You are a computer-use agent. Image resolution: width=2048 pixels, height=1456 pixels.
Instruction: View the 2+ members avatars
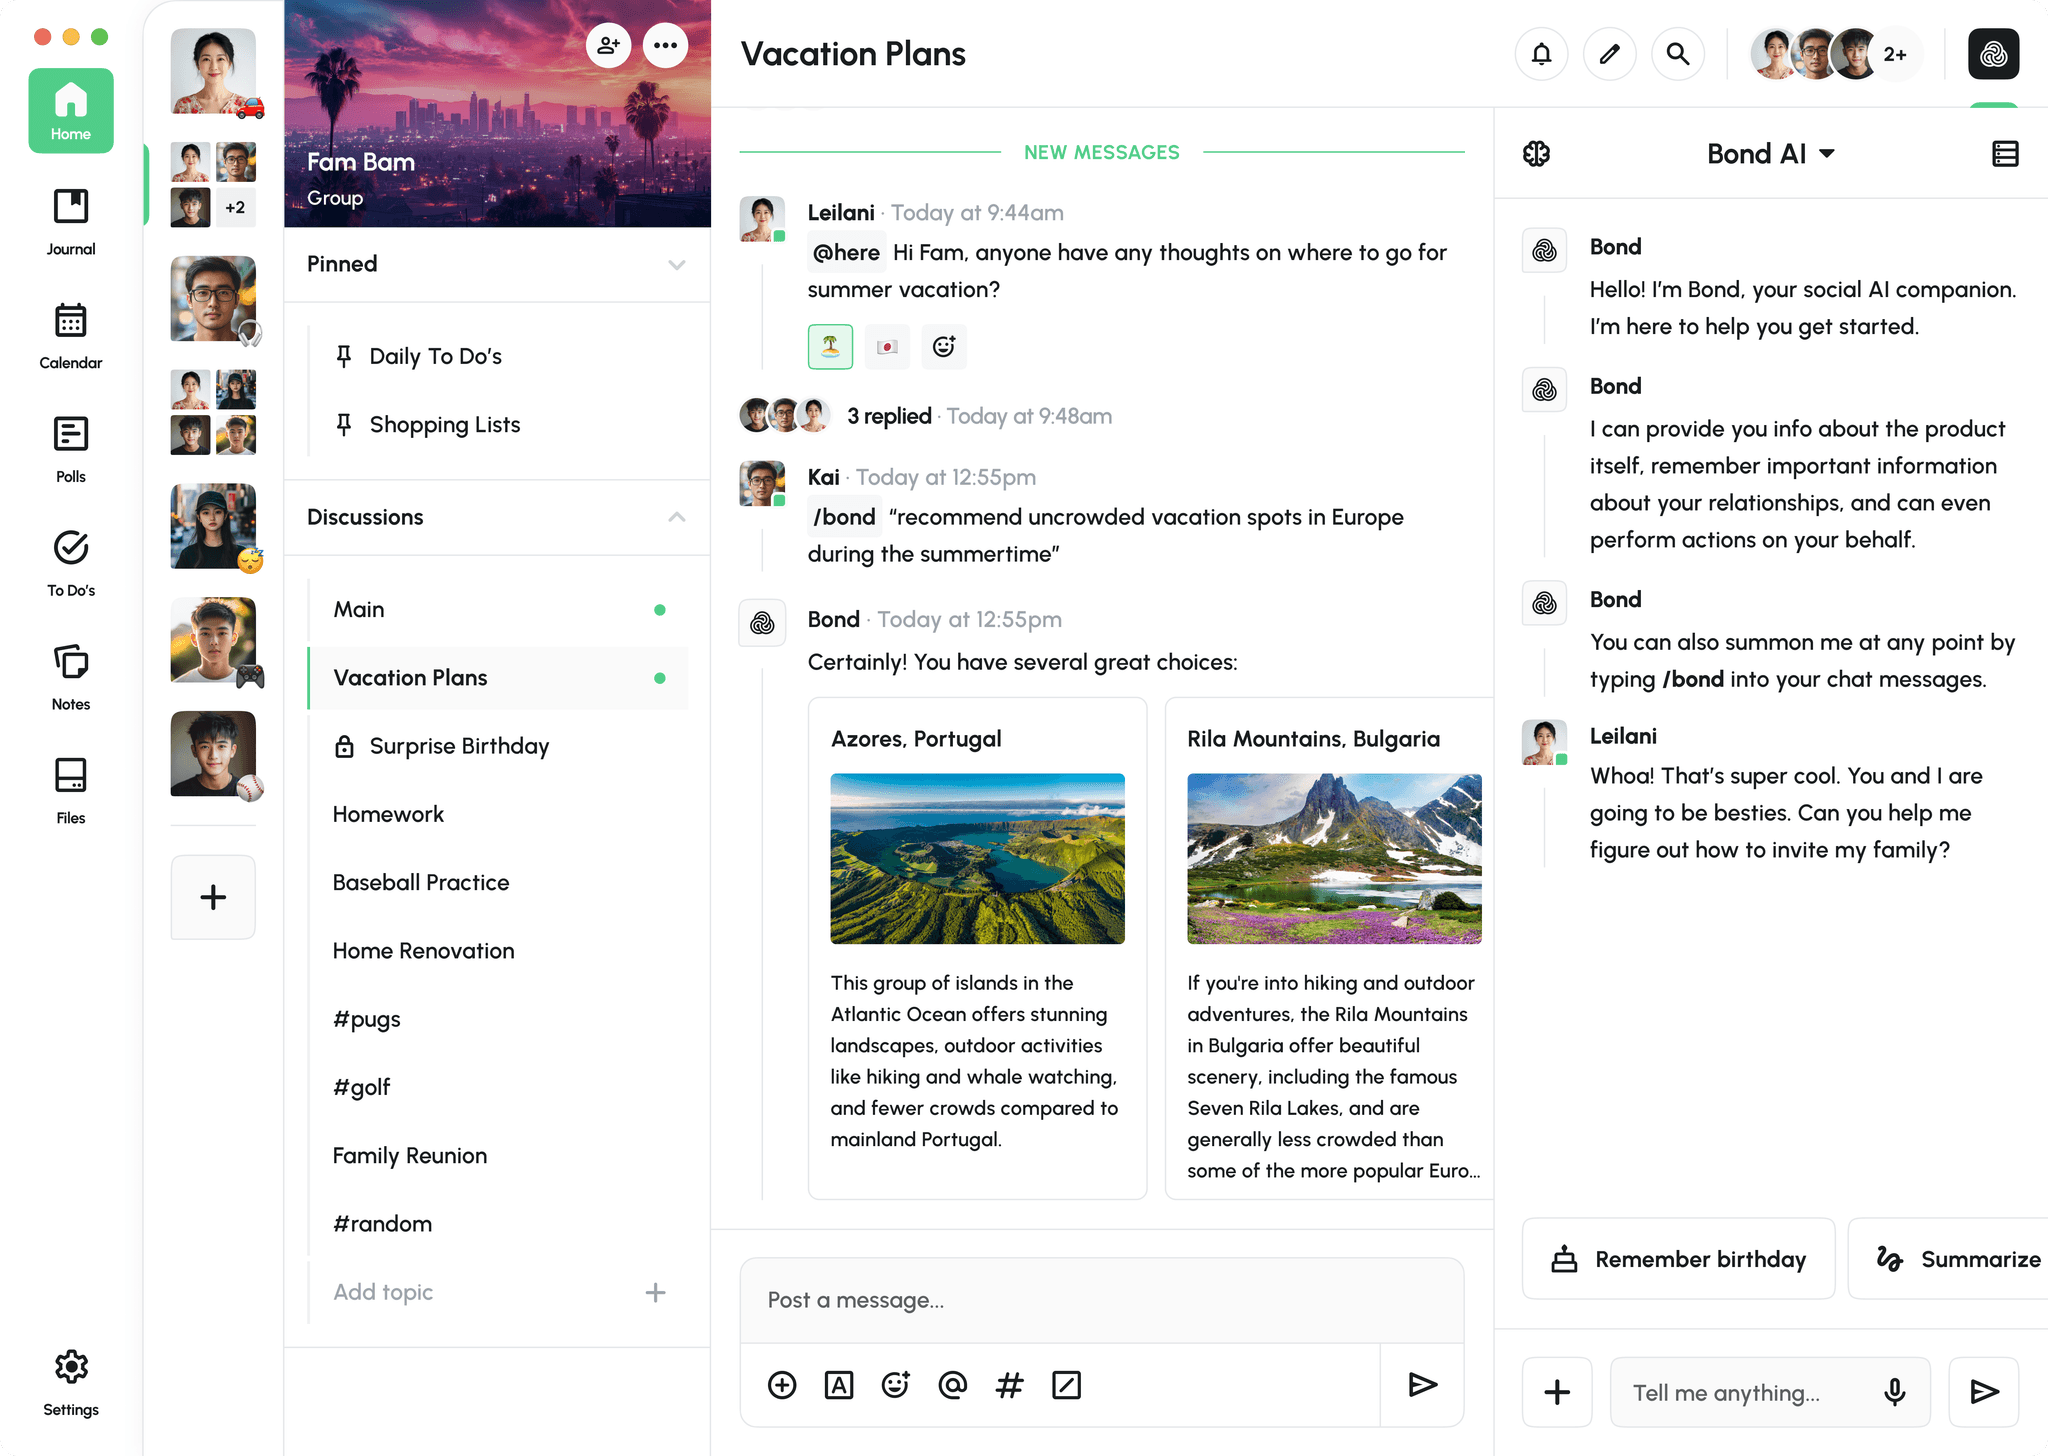tap(1835, 54)
